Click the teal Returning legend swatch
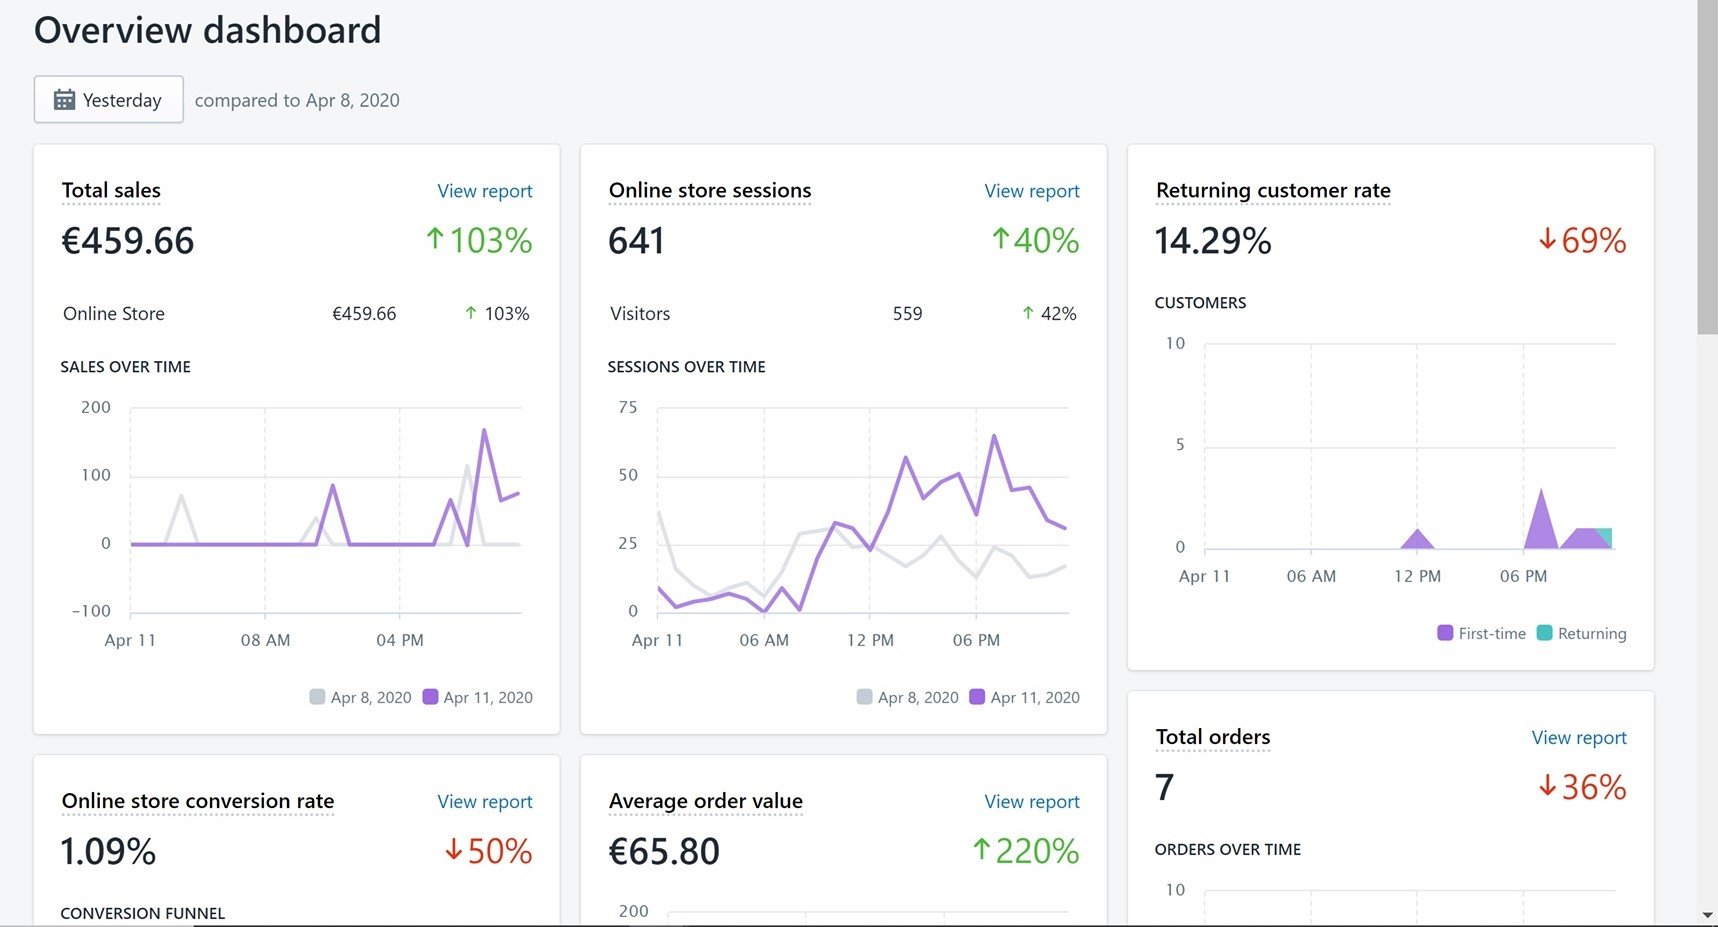The width and height of the screenshot is (1718, 927). 1544,633
